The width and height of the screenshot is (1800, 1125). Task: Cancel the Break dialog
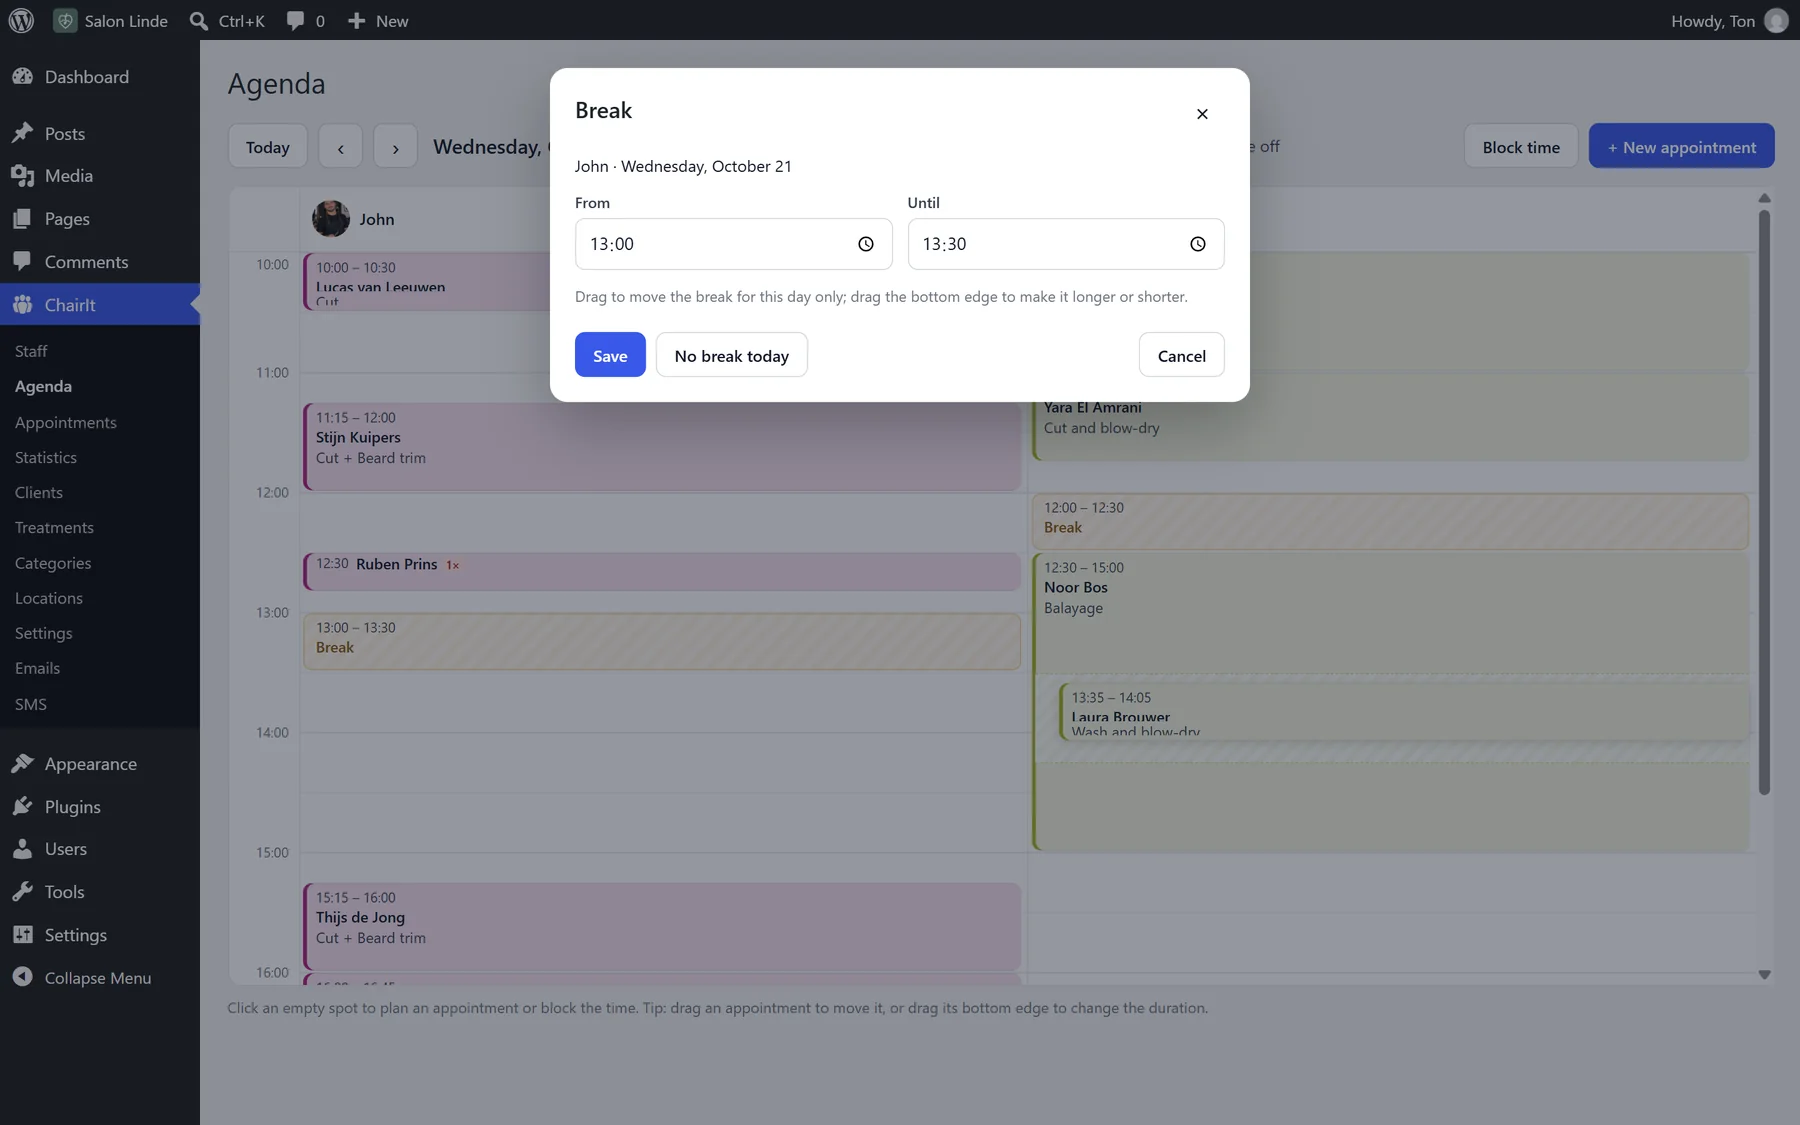coord(1182,355)
